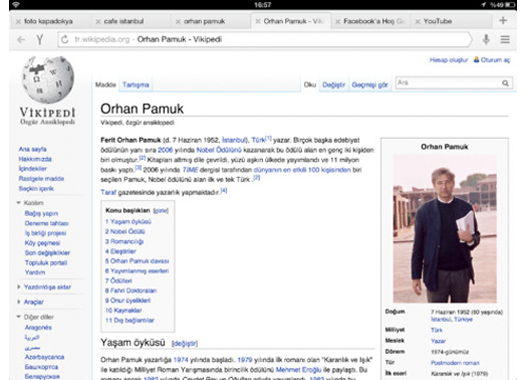Jump to 11 Dış bağlantılar in contents
Image resolution: width=525 pixels, height=380 pixels.
tap(130, 320)
